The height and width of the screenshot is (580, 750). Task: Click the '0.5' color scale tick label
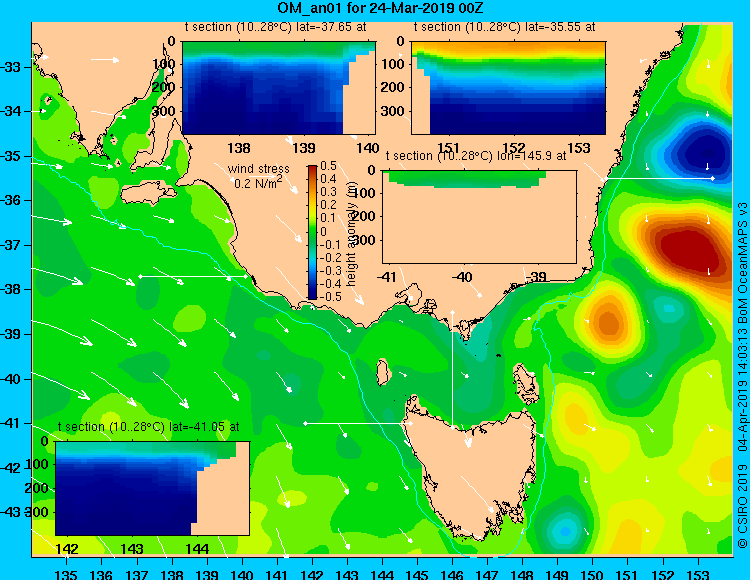328,166
